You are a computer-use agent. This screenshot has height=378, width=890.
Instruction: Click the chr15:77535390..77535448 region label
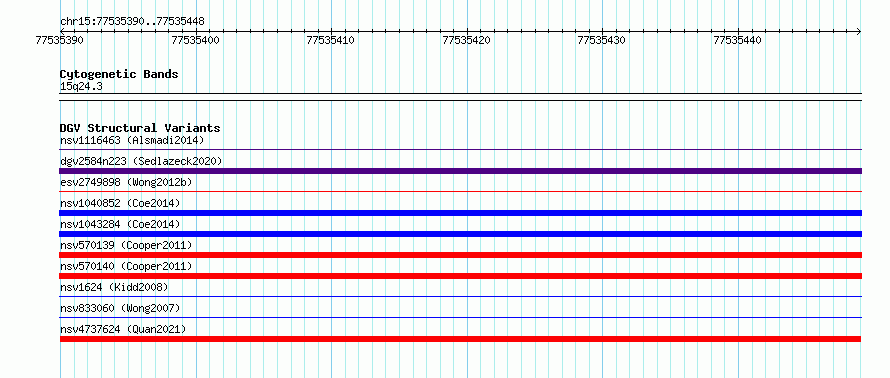(132, 22)
